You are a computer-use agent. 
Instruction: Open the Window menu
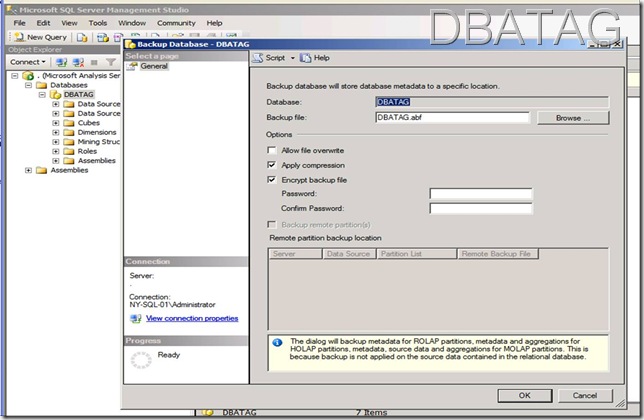coord(132,23)
